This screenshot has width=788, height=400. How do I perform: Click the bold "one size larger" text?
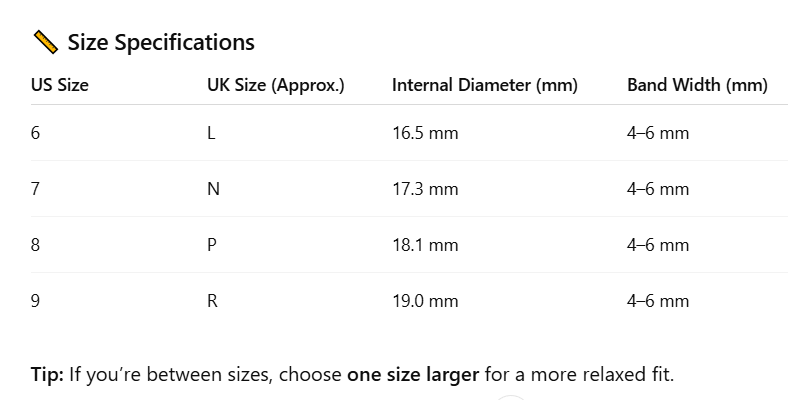[x=413, y=376]
